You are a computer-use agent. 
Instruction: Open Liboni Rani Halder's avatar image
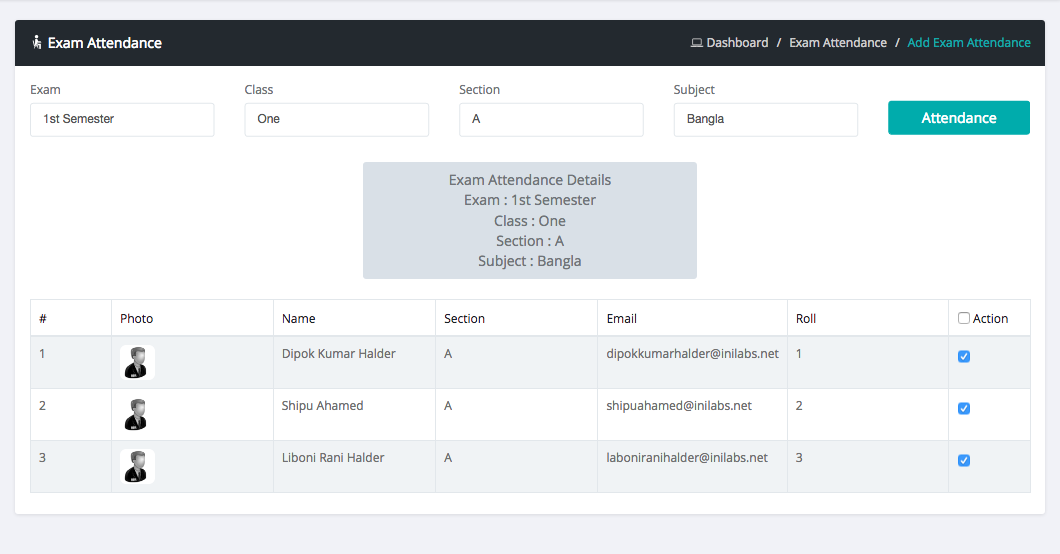click(137, 466)
